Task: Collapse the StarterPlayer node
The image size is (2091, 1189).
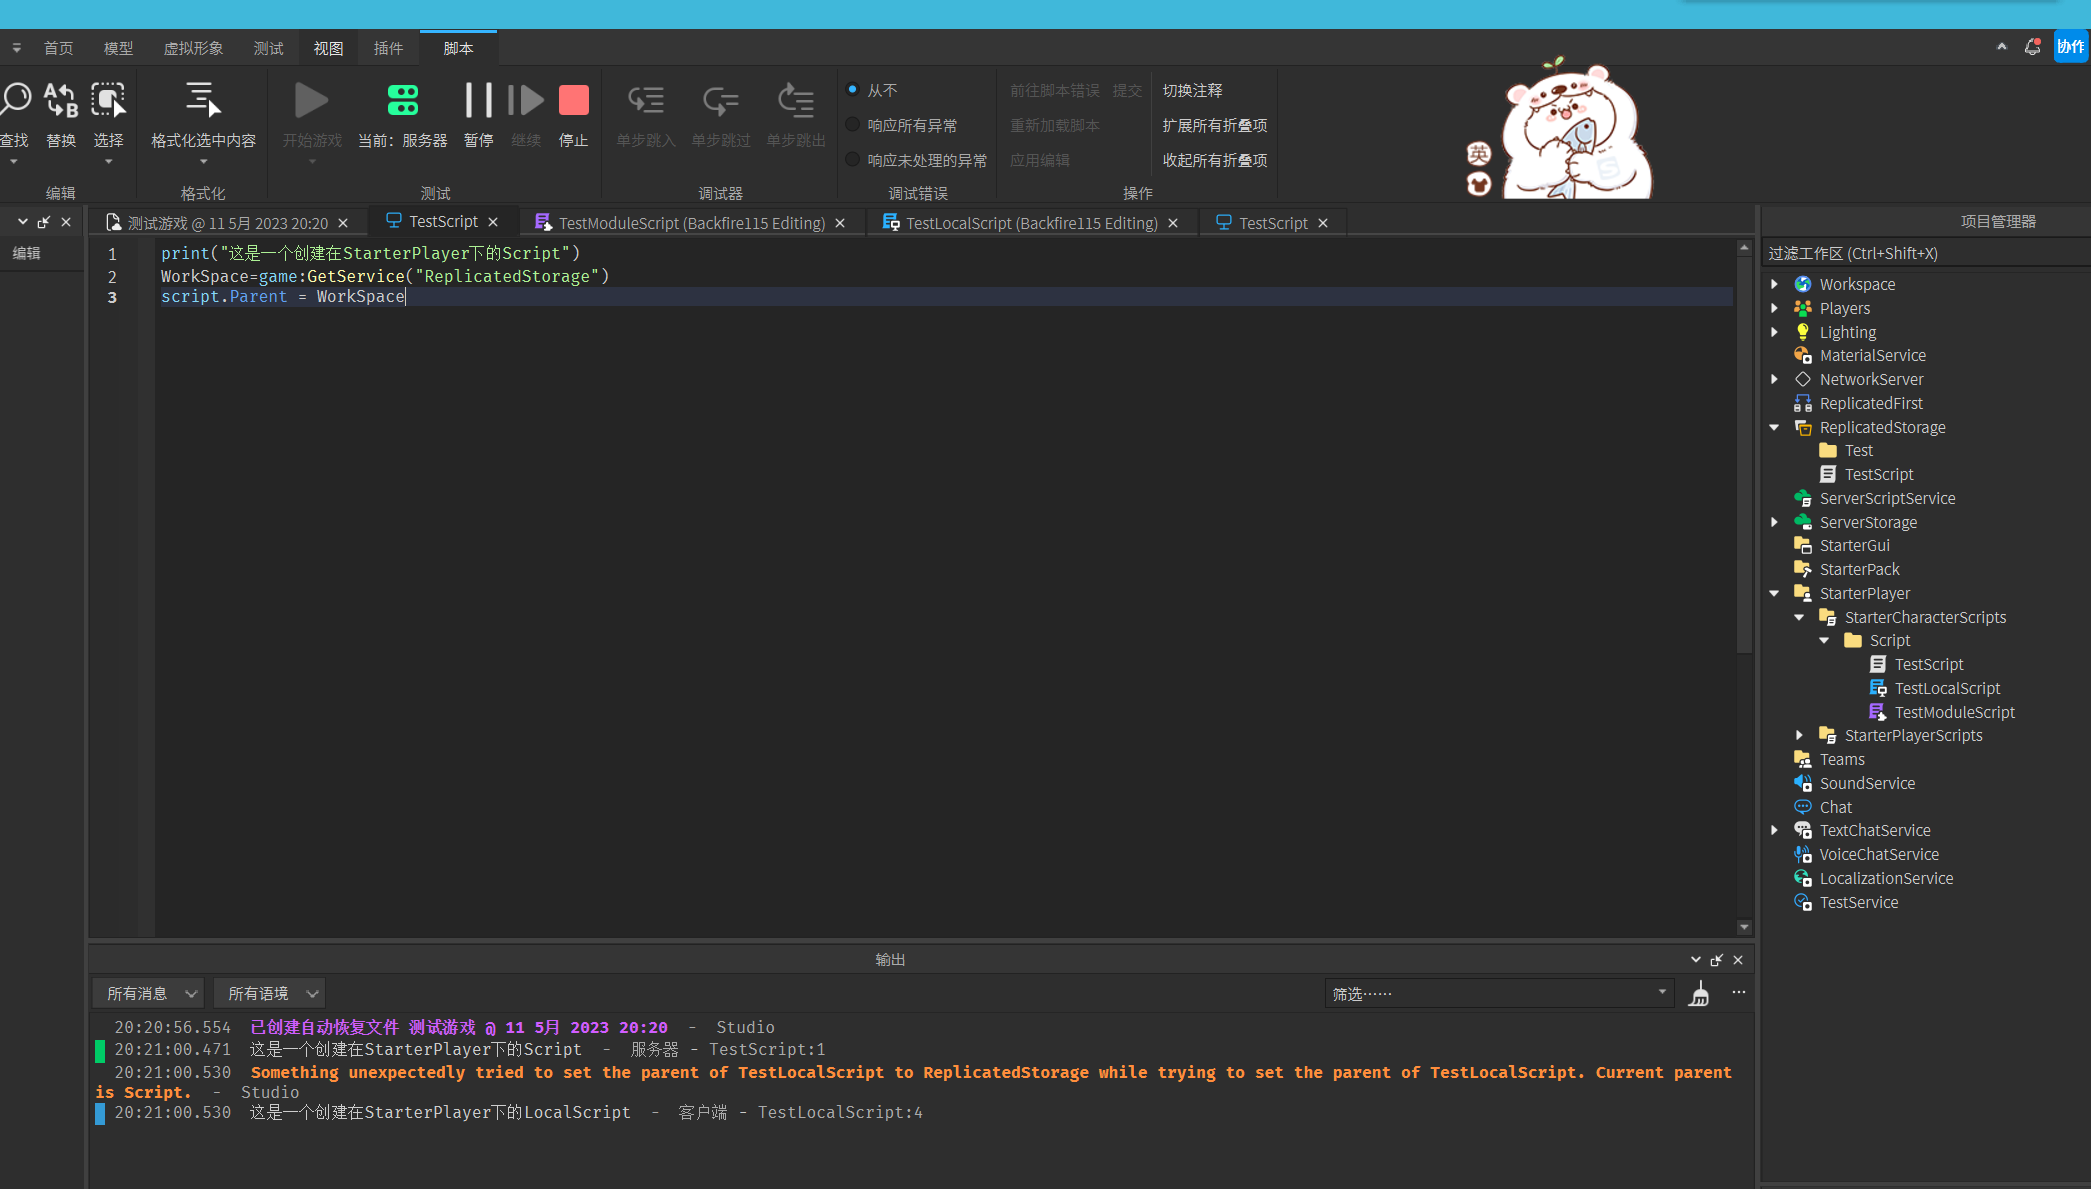Action: [x=1775, y=593]
